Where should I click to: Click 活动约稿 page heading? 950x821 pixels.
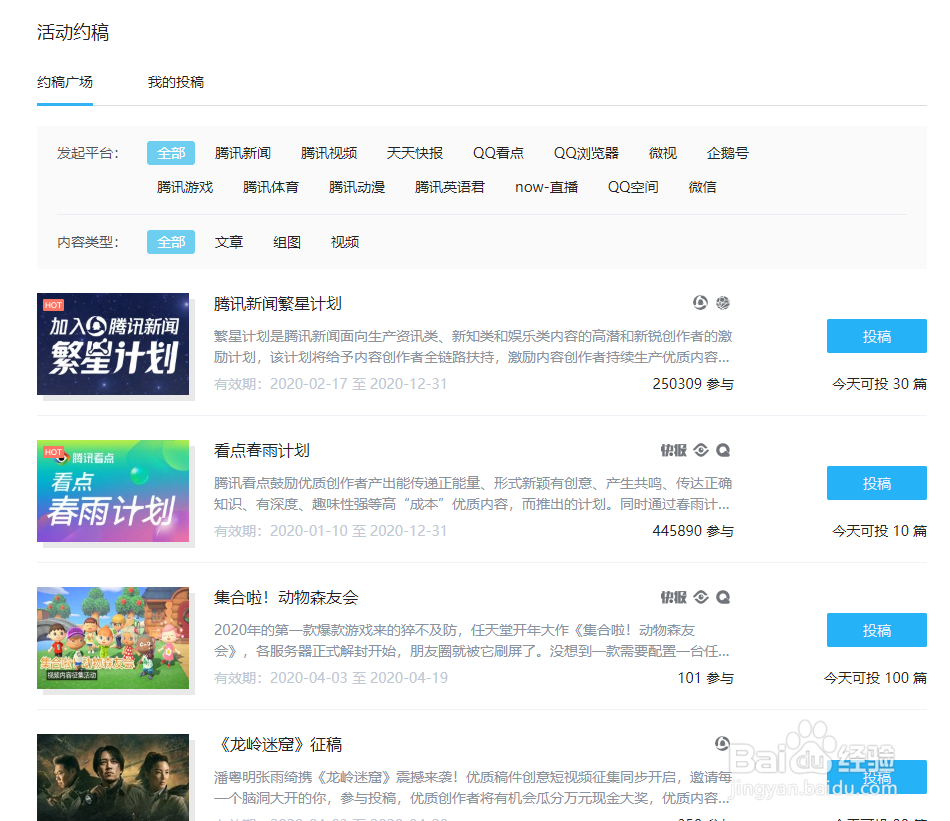pyautogui.click(x=73, y=32)
